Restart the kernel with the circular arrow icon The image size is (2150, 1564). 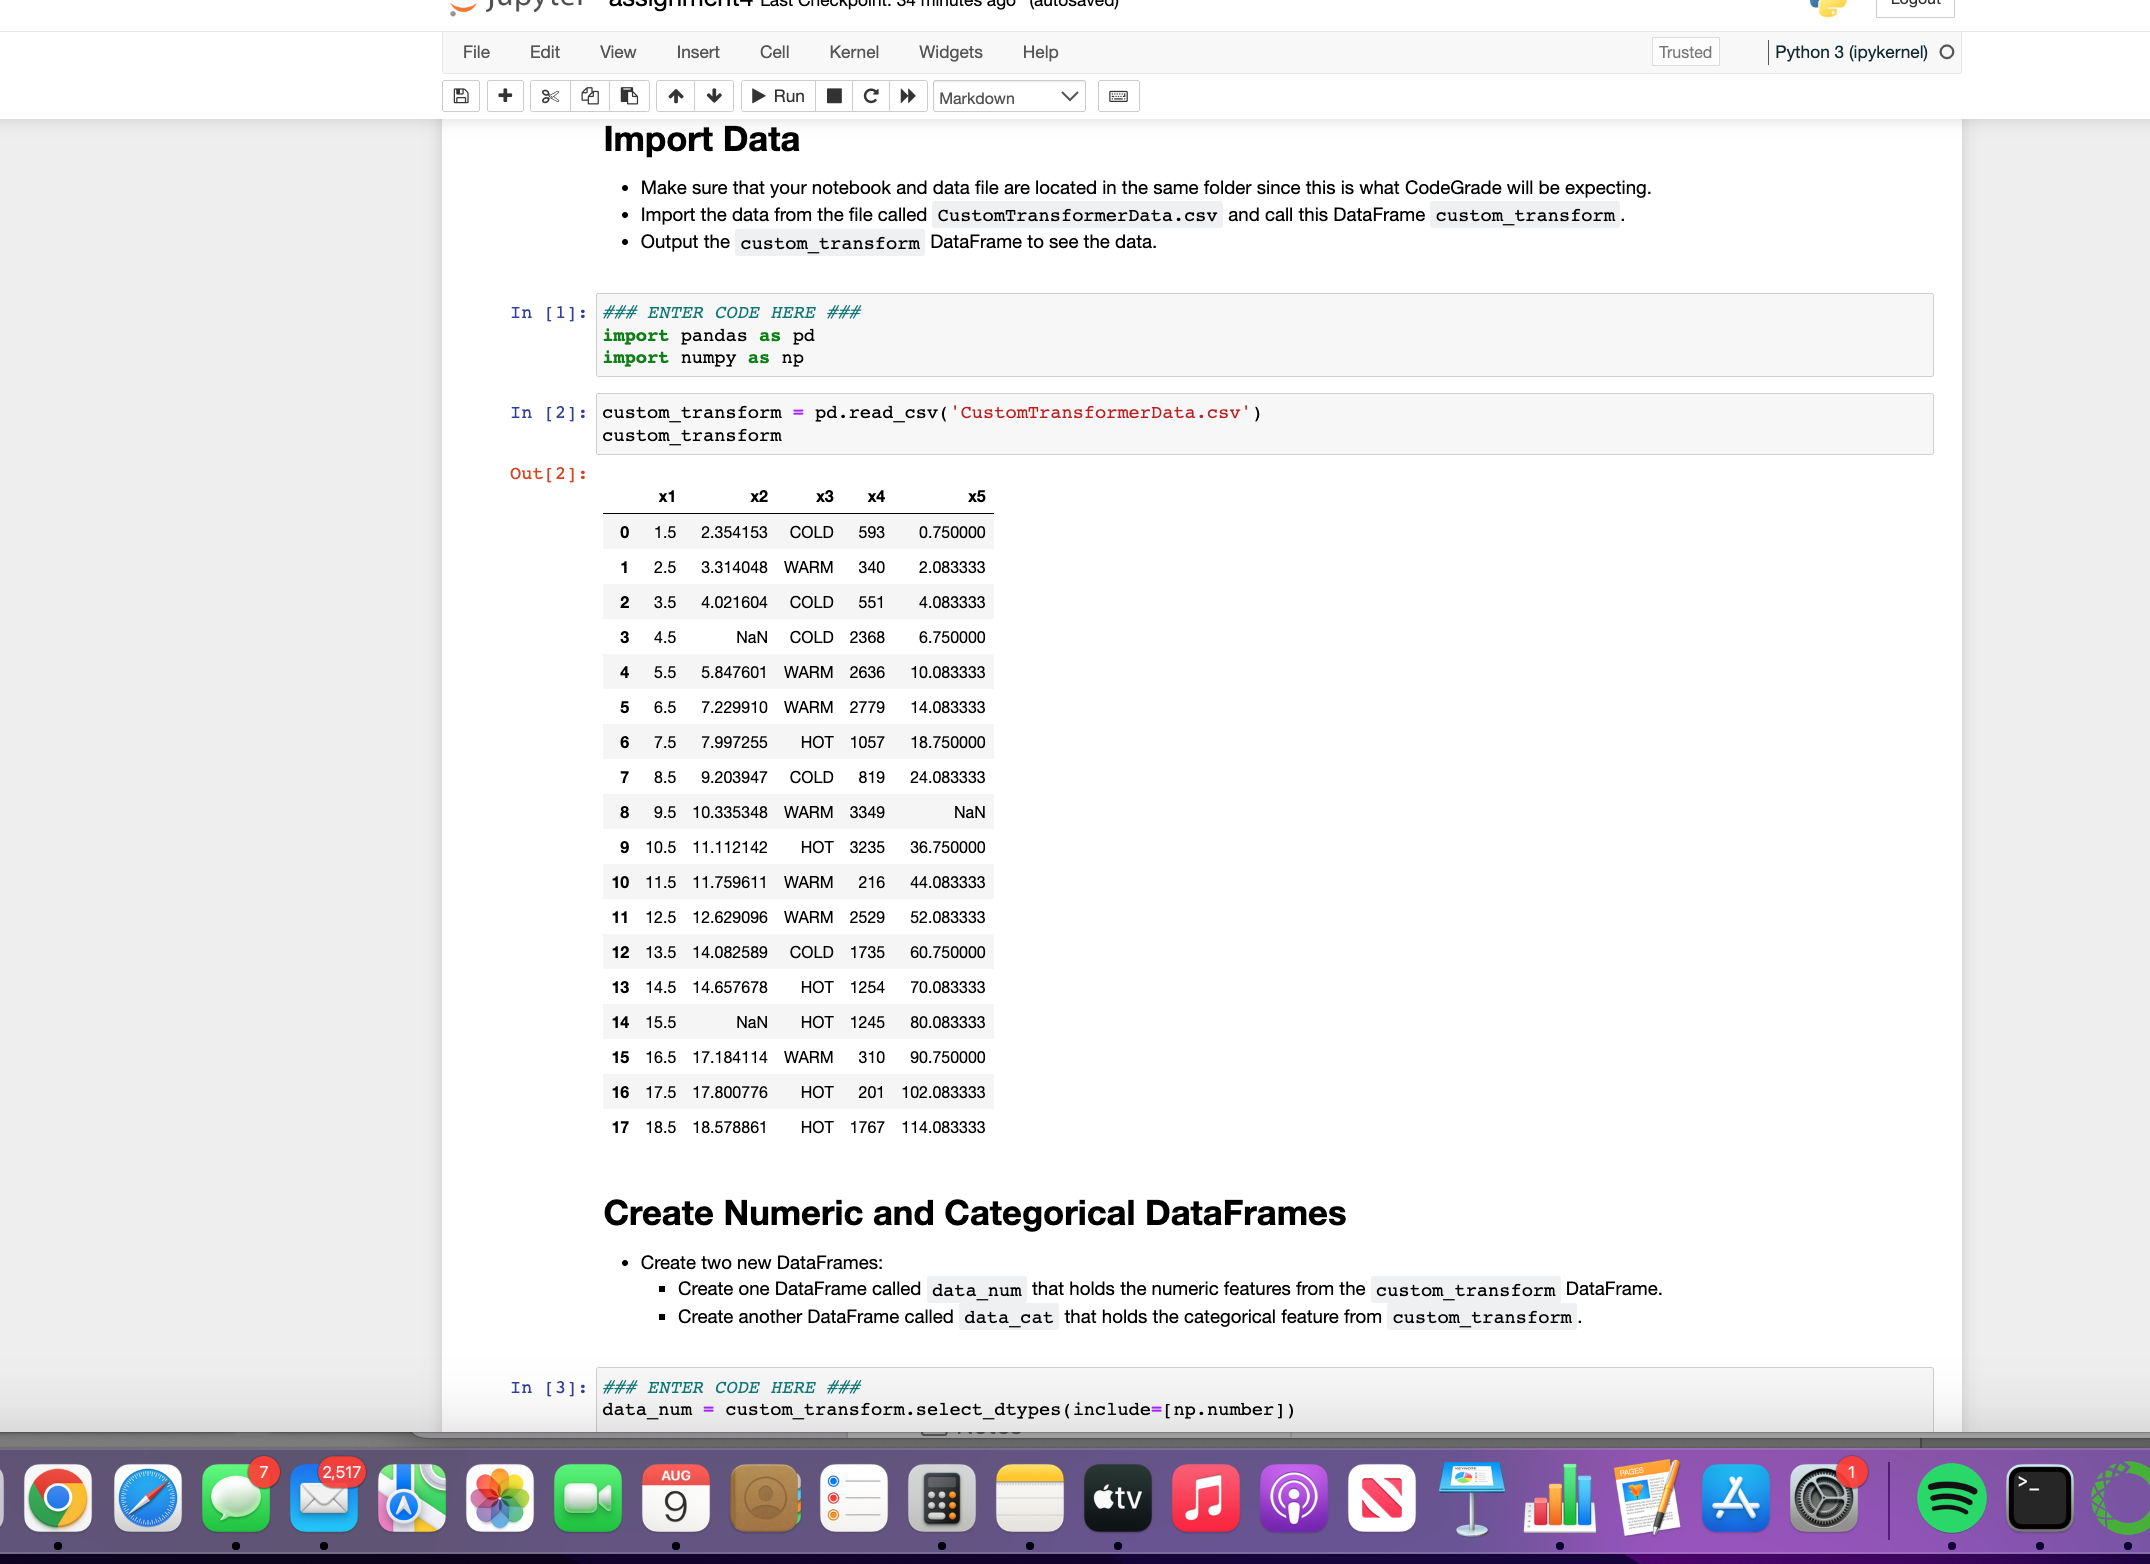point(871,96)
